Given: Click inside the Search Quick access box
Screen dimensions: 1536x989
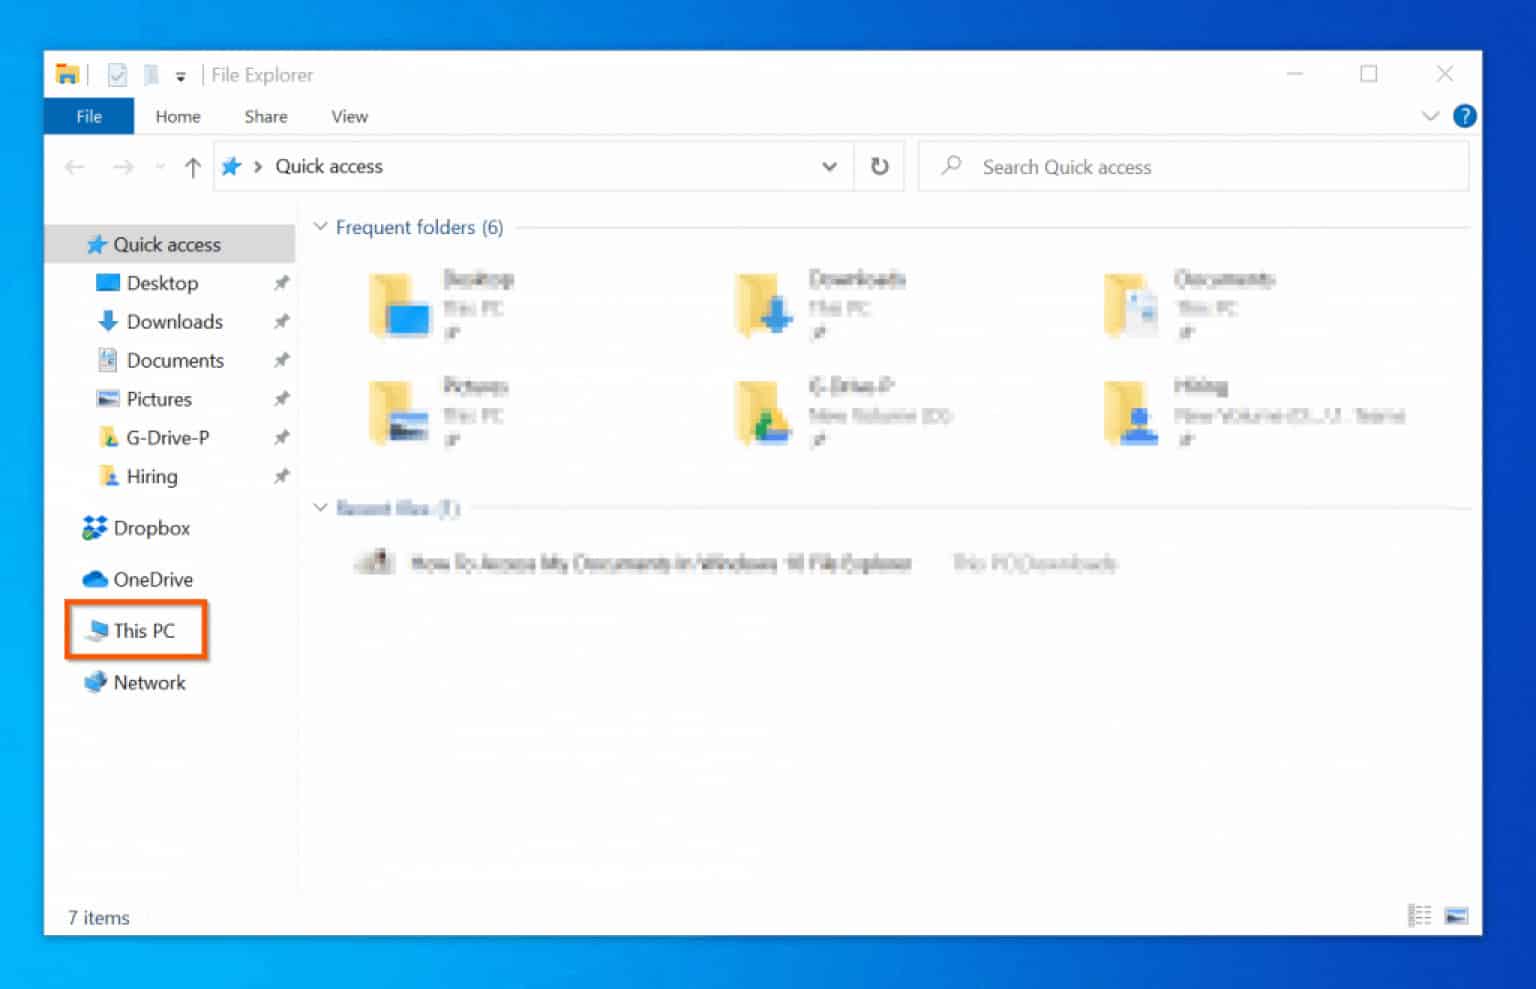Looking at the screenshot, I should tap(1100, 166).
